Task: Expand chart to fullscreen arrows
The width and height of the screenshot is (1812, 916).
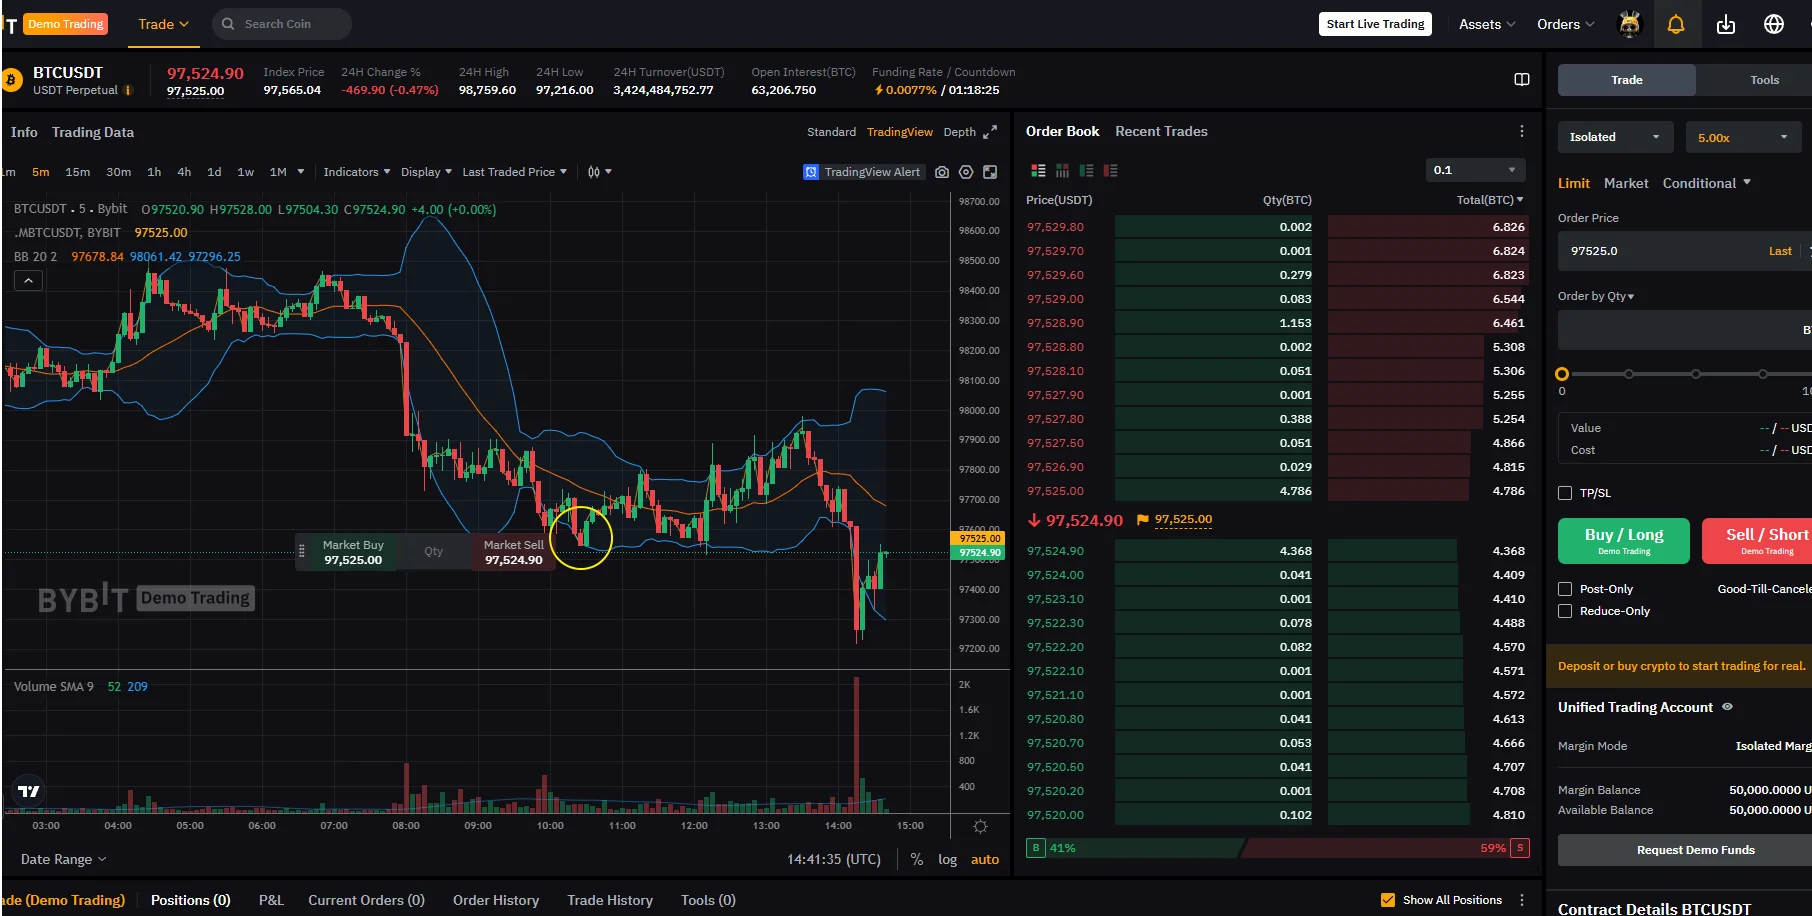Action: [x=990, y=132]
